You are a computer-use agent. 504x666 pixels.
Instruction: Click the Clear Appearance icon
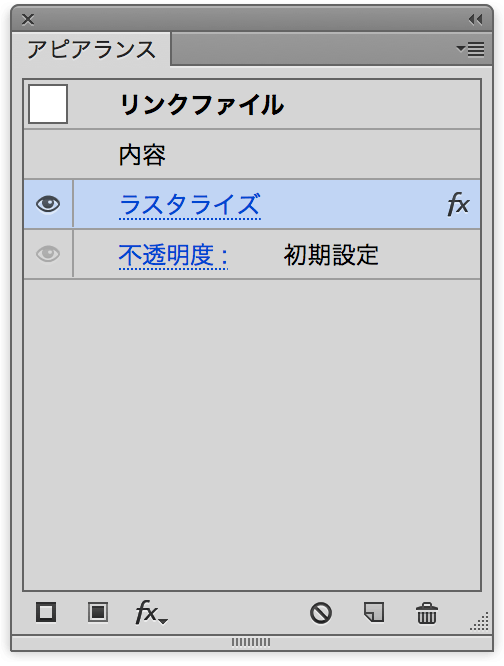coord(321,613)
